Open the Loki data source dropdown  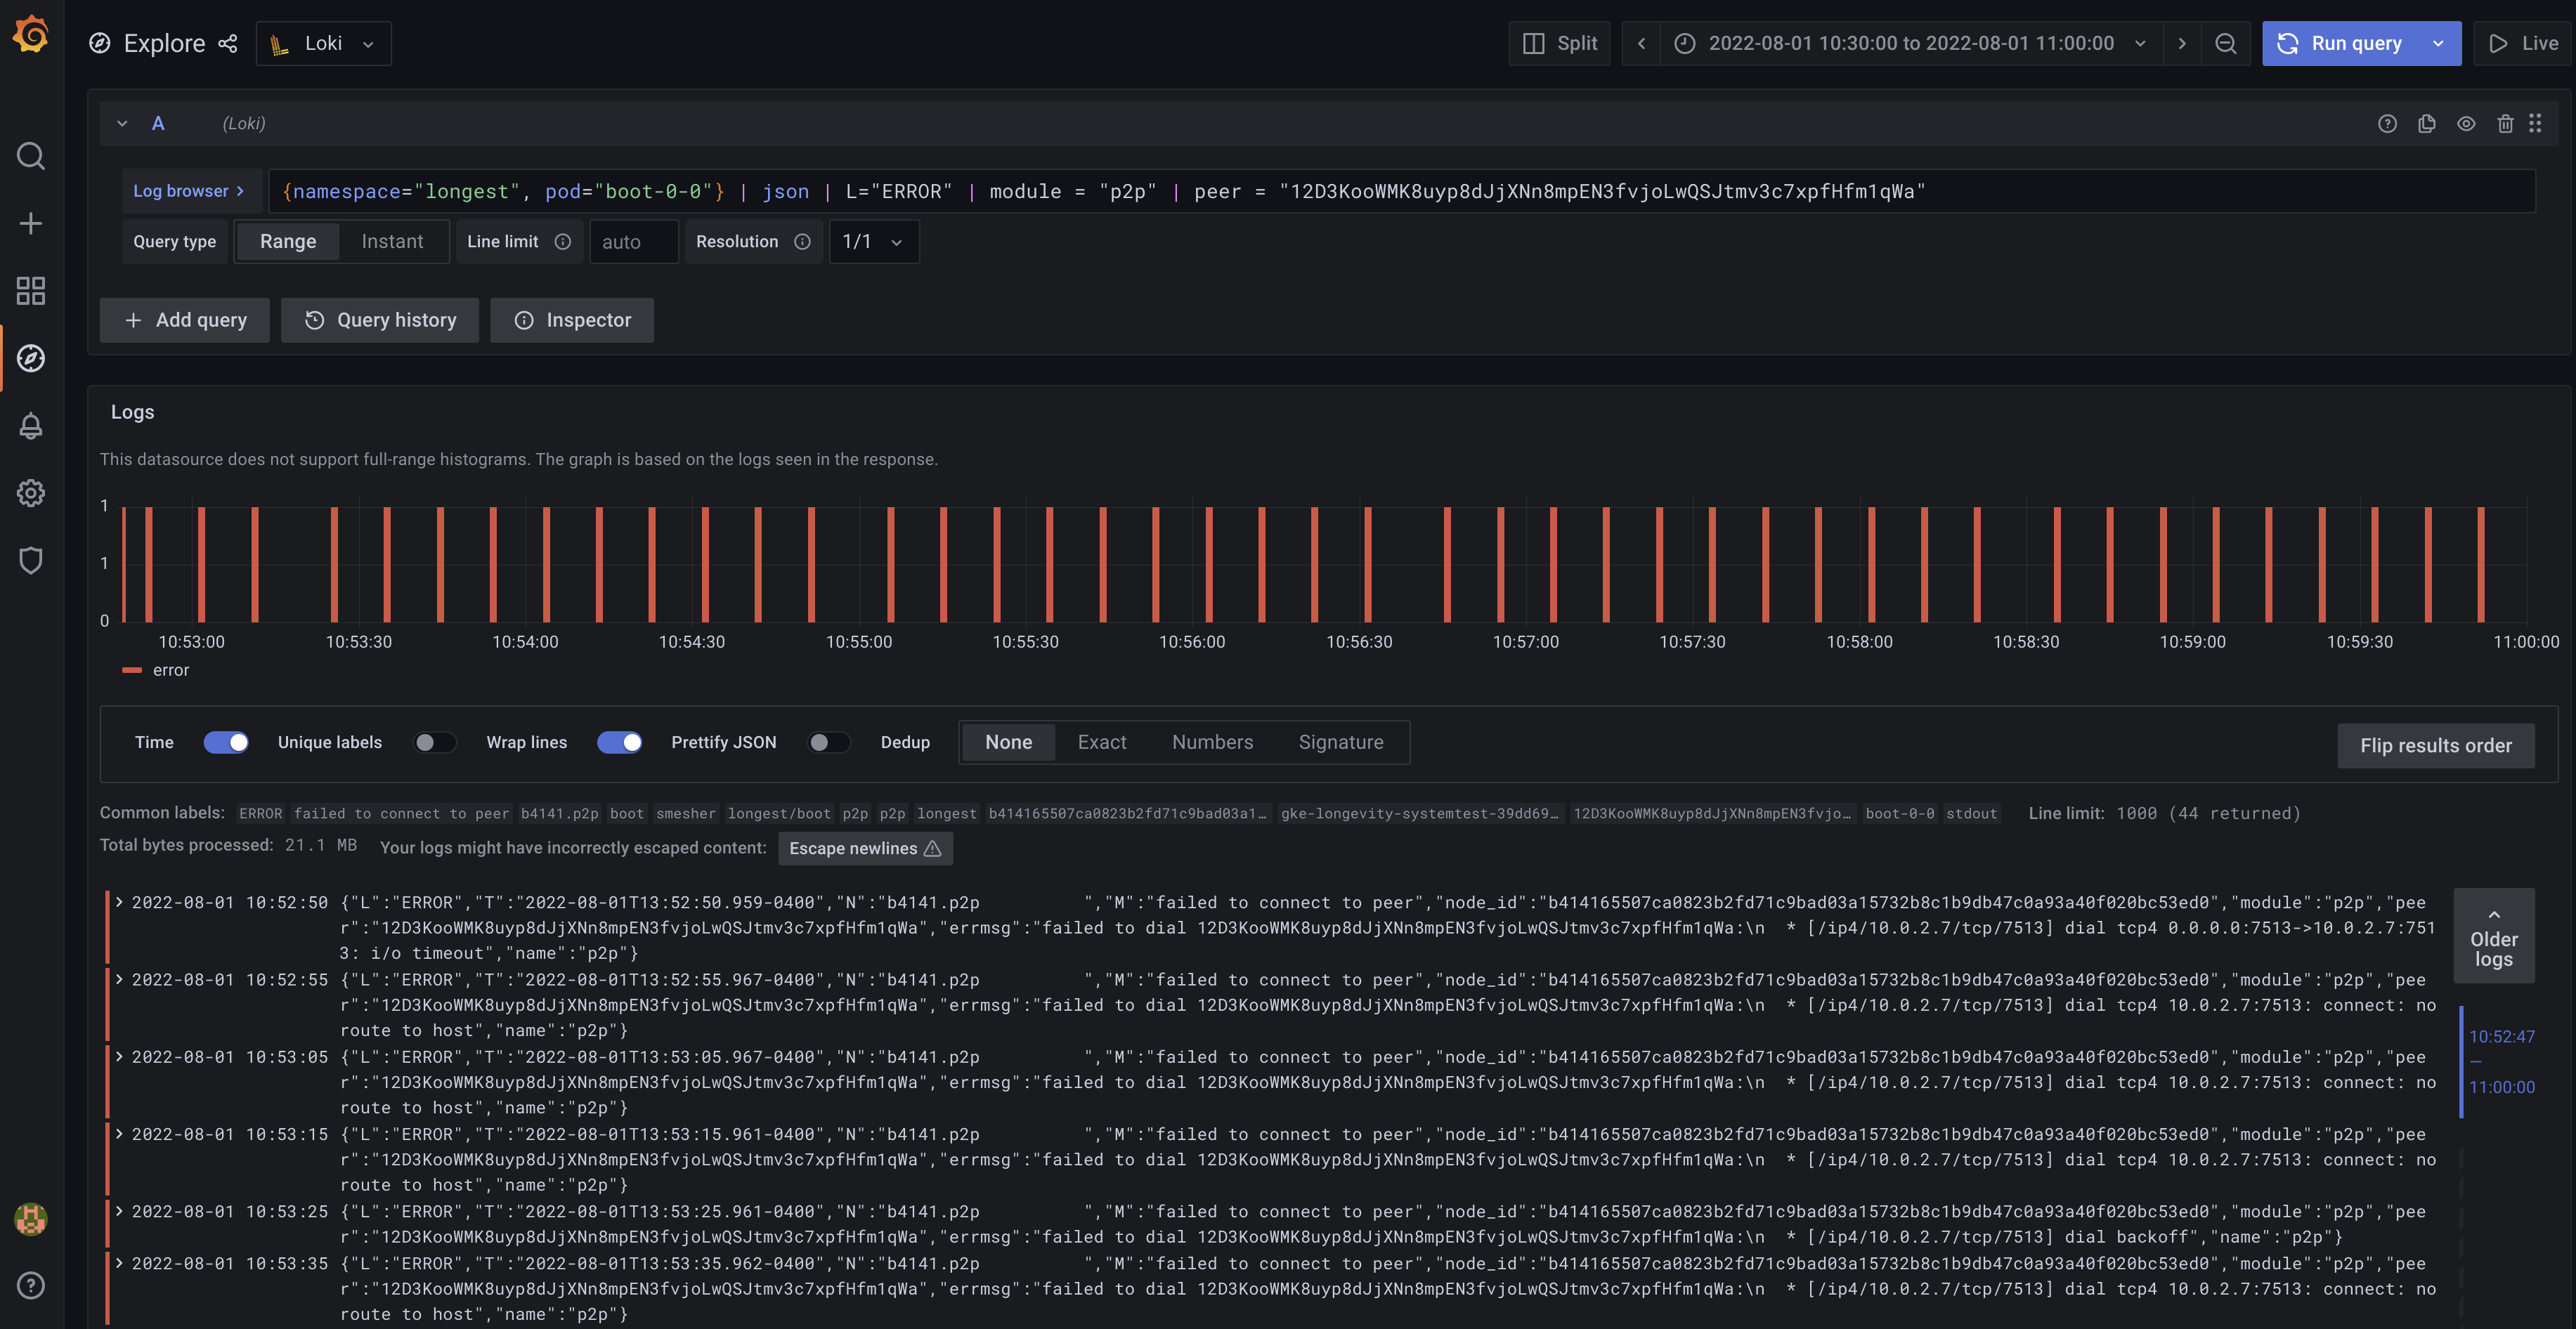323,43
